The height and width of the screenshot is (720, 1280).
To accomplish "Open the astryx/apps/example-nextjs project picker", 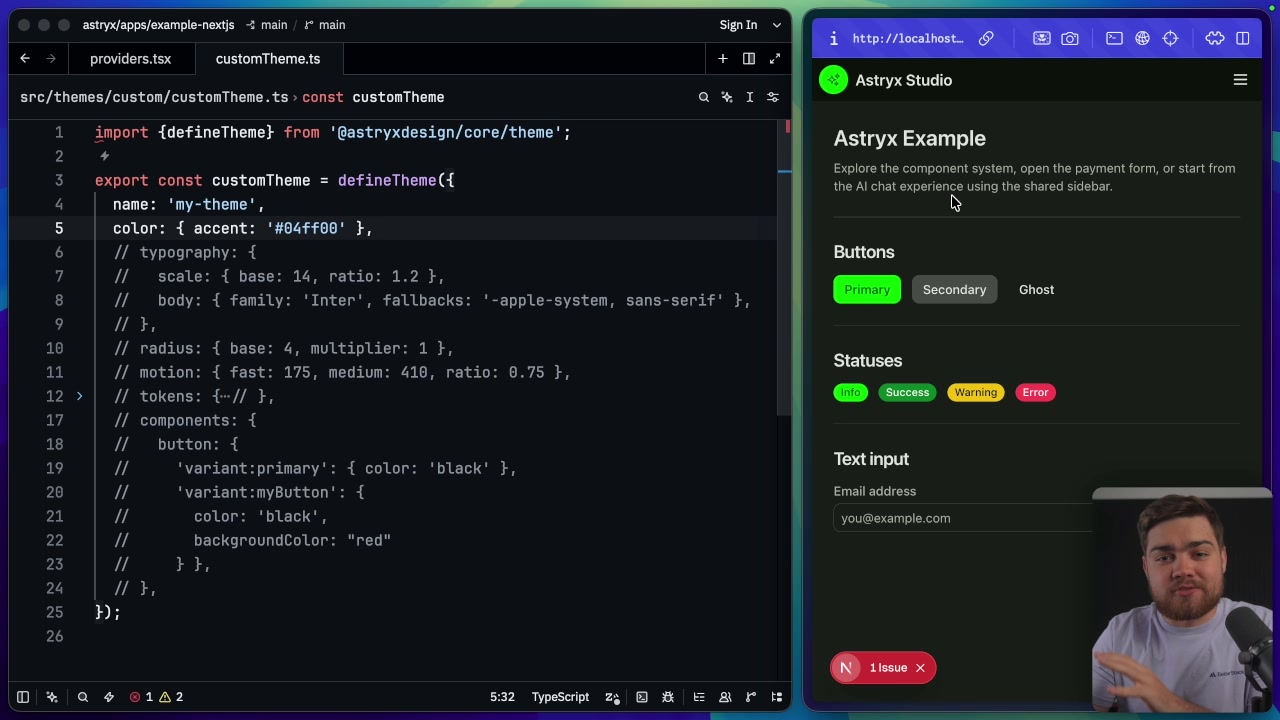I will 158,25.
